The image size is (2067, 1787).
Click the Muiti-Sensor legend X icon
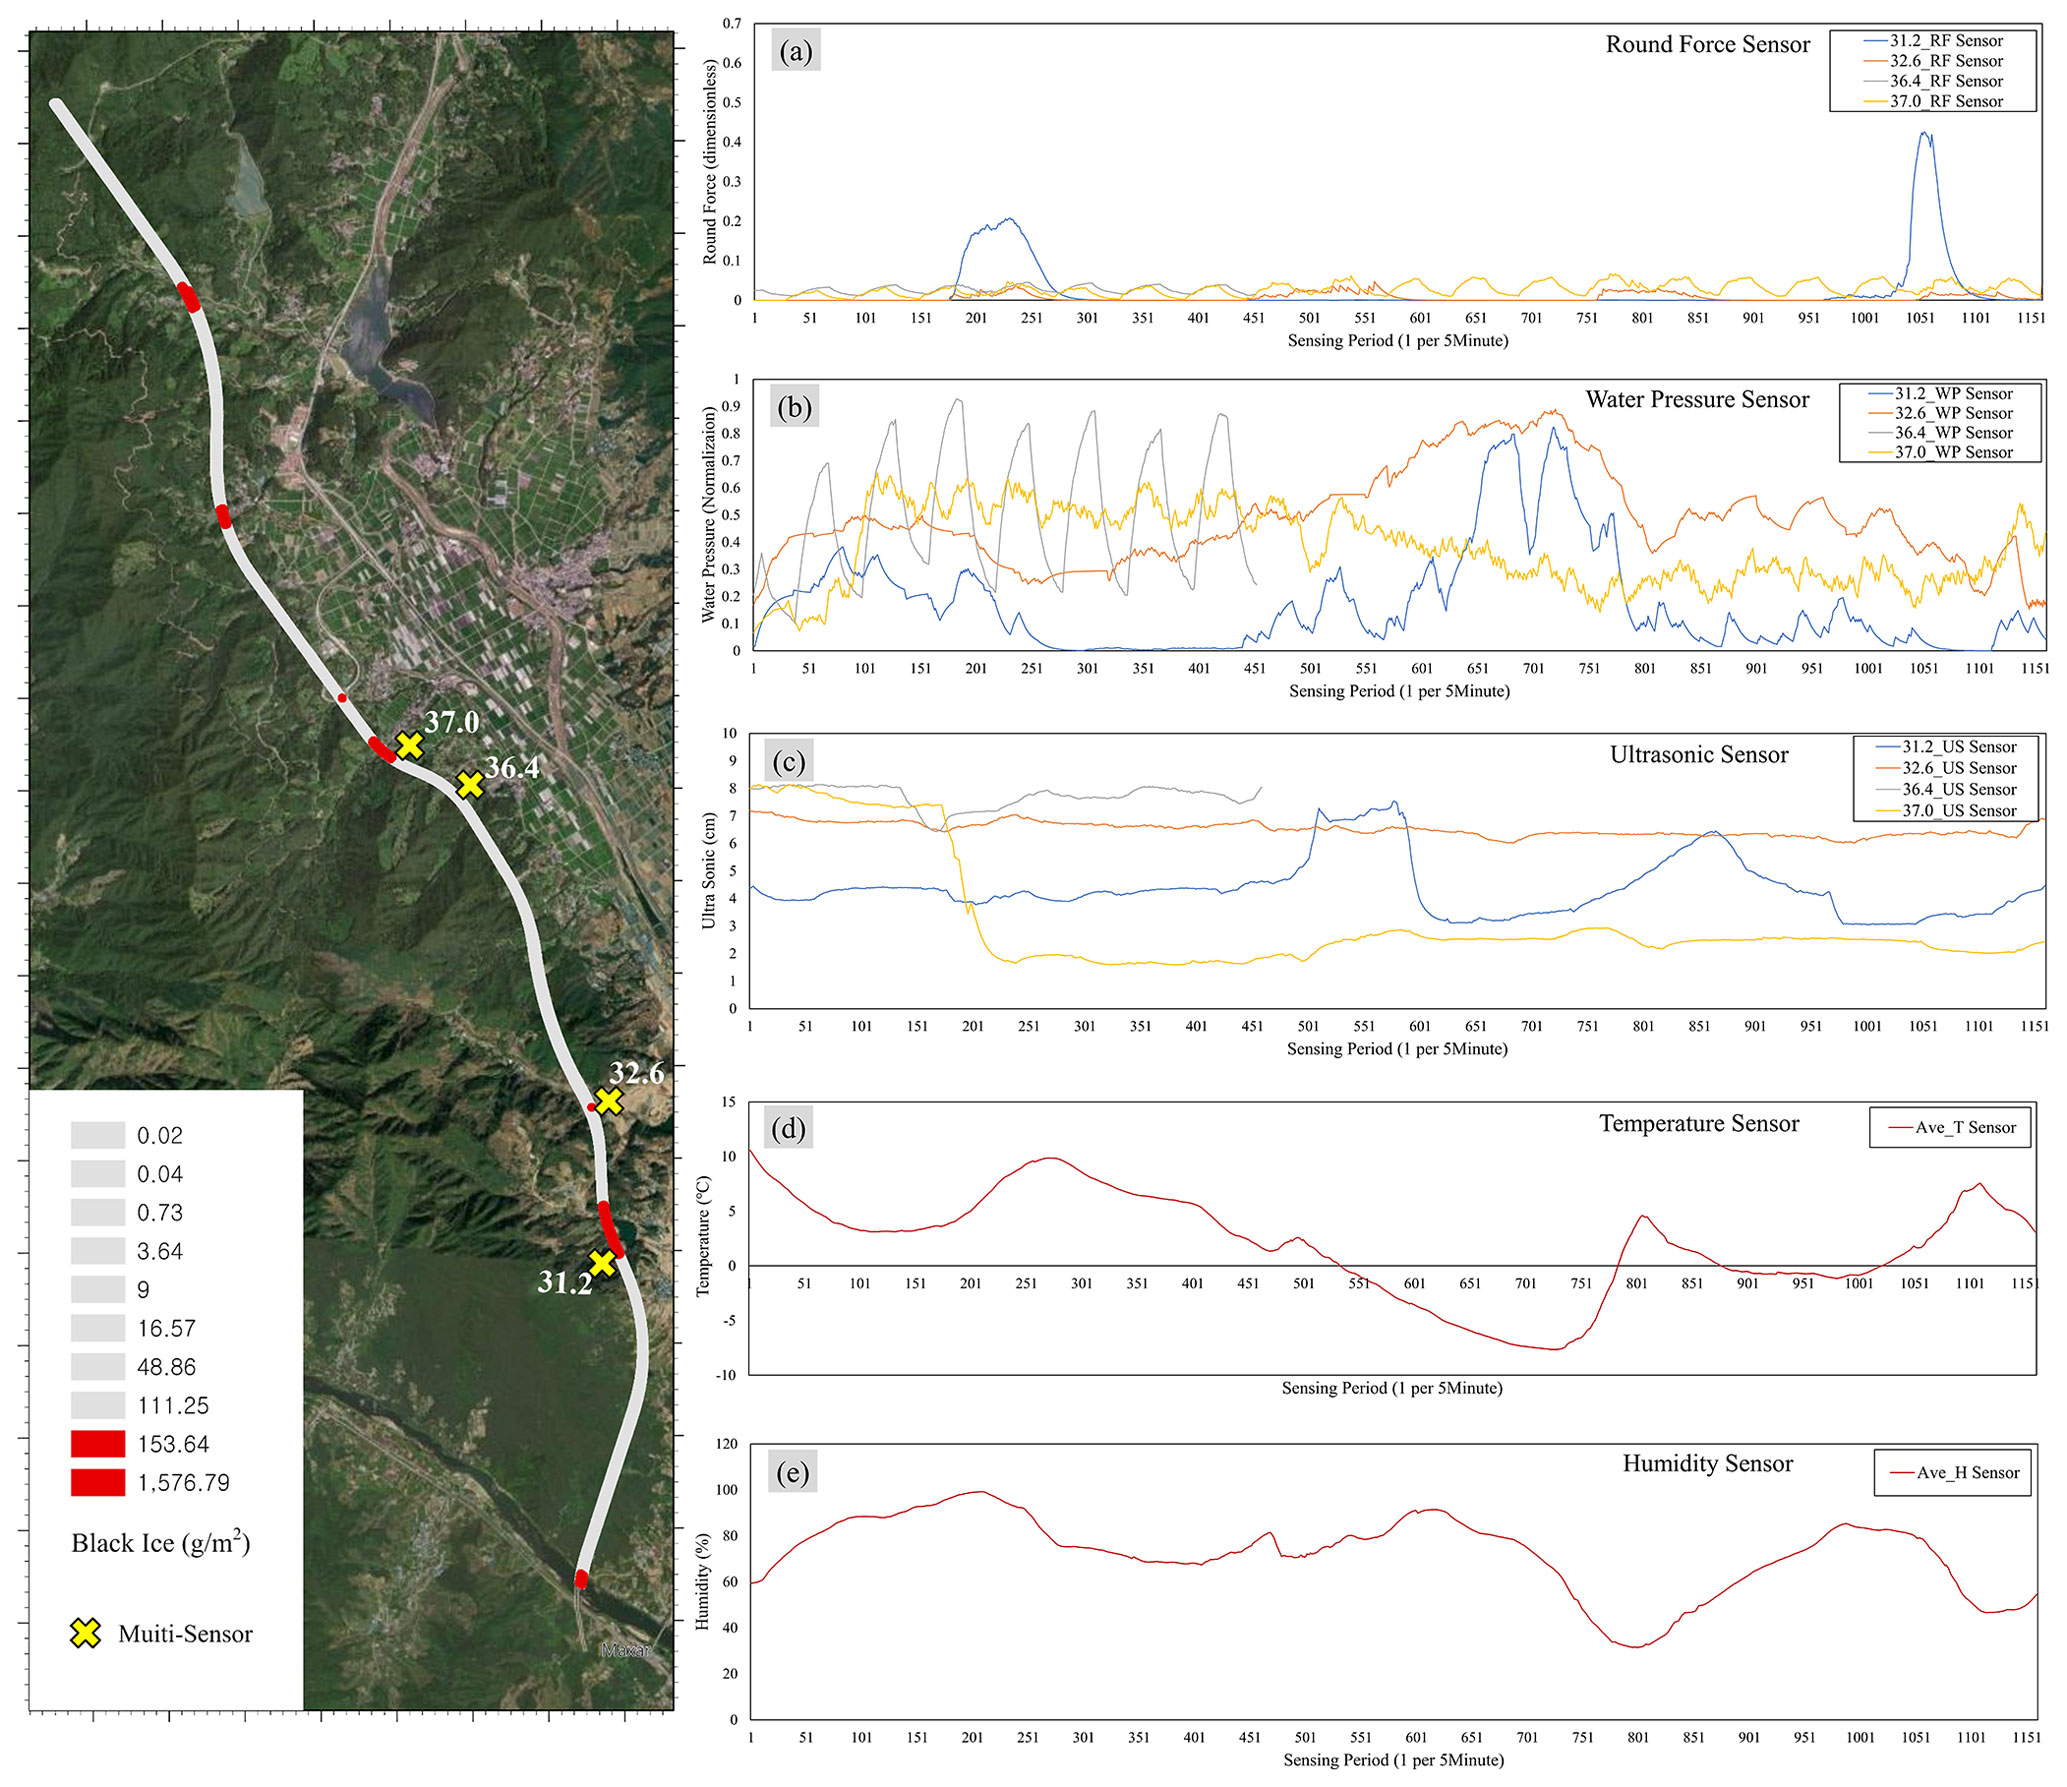tap(86, 1633)
